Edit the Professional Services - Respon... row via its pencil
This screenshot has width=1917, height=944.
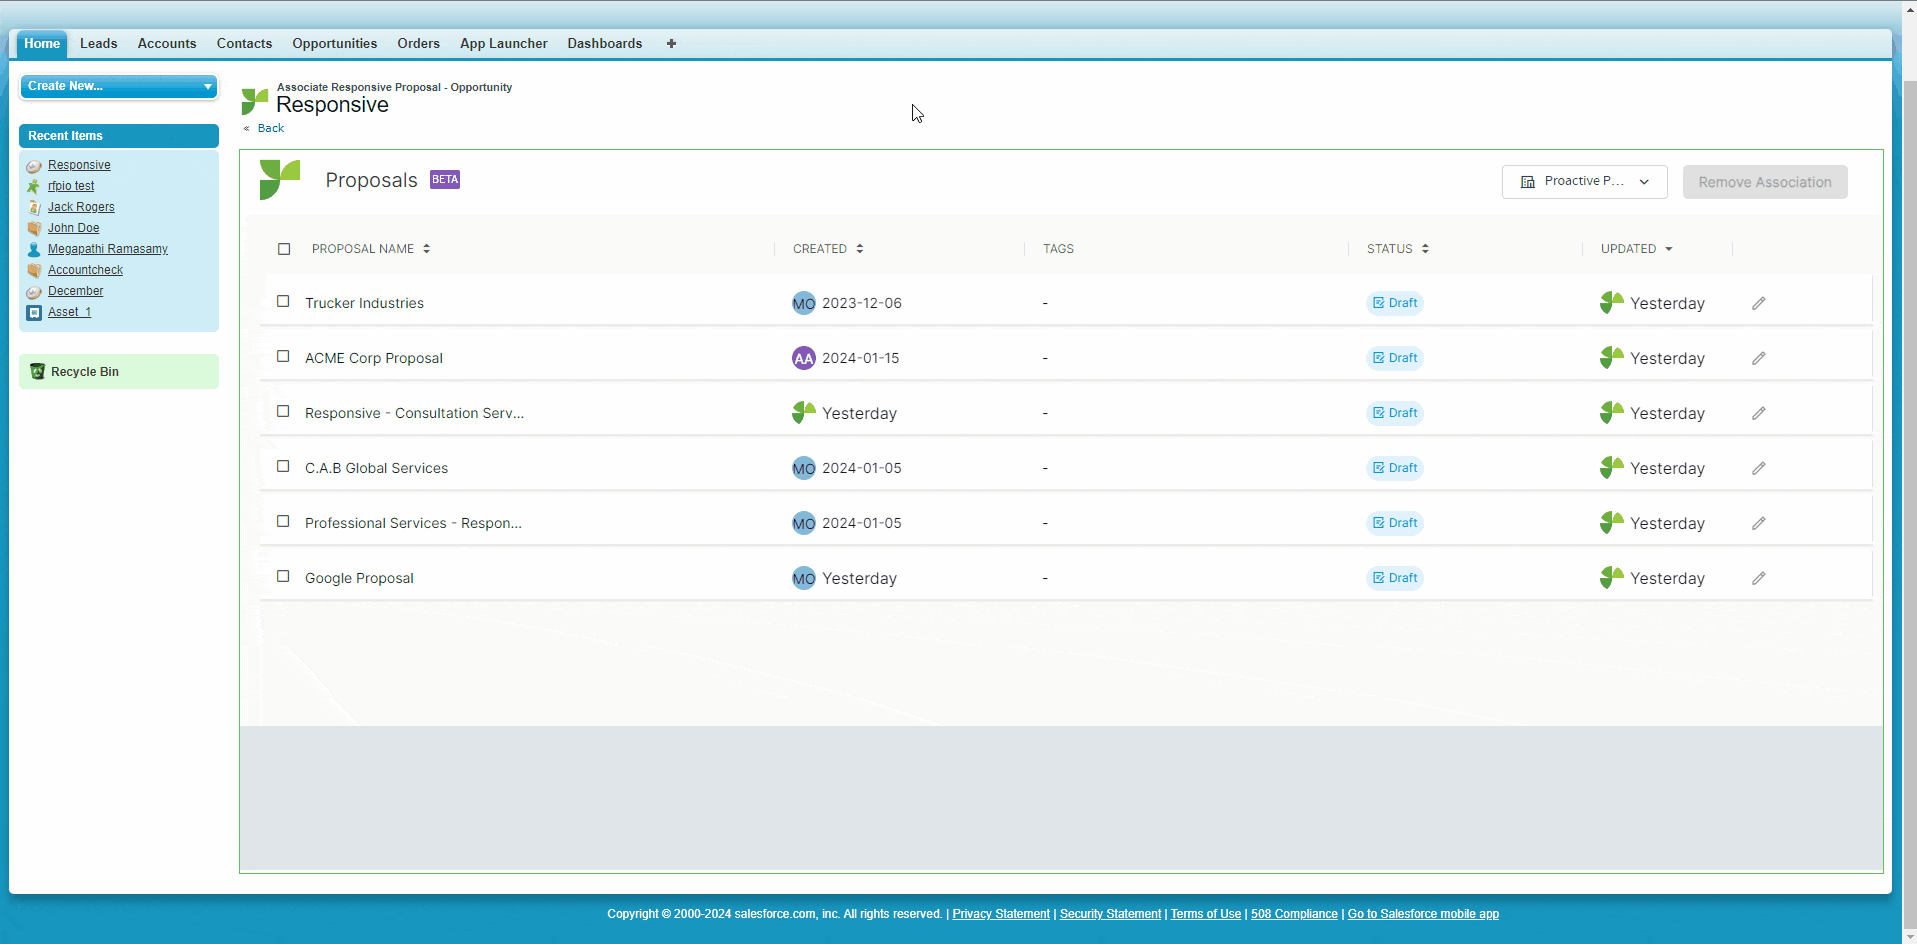tap(1758, 523)
